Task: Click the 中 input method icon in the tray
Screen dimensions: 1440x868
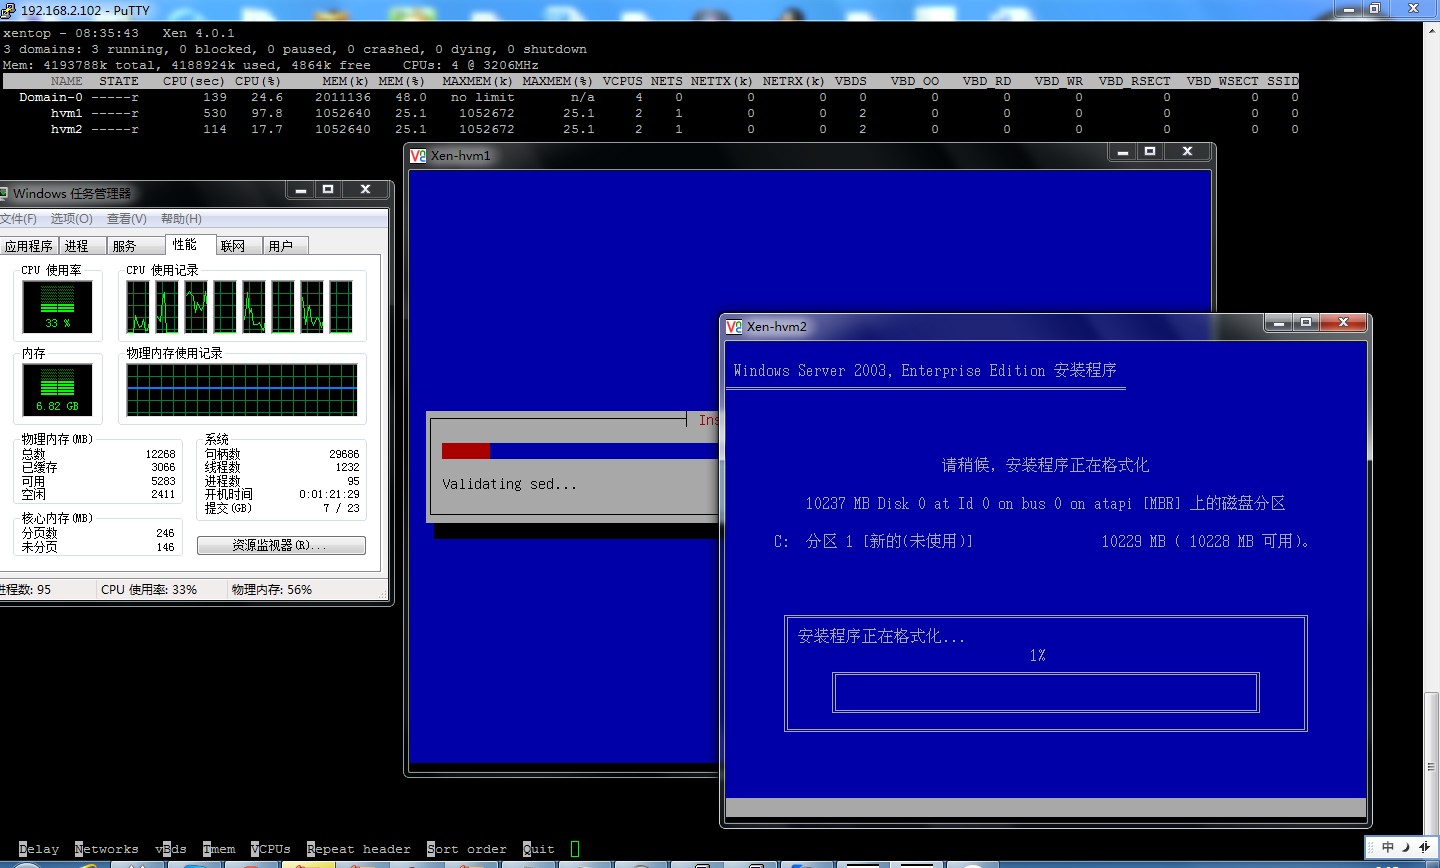Action: [1387, 847]
